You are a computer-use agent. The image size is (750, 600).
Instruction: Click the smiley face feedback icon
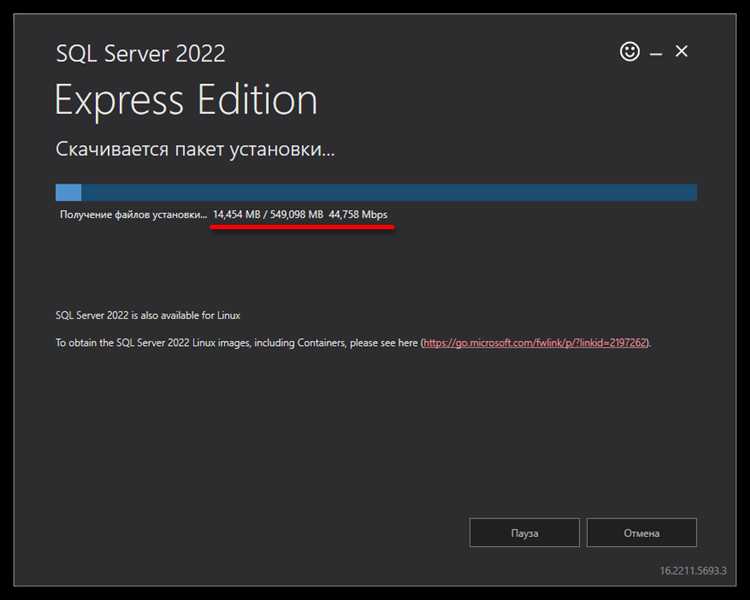click(x=629, y=51)
